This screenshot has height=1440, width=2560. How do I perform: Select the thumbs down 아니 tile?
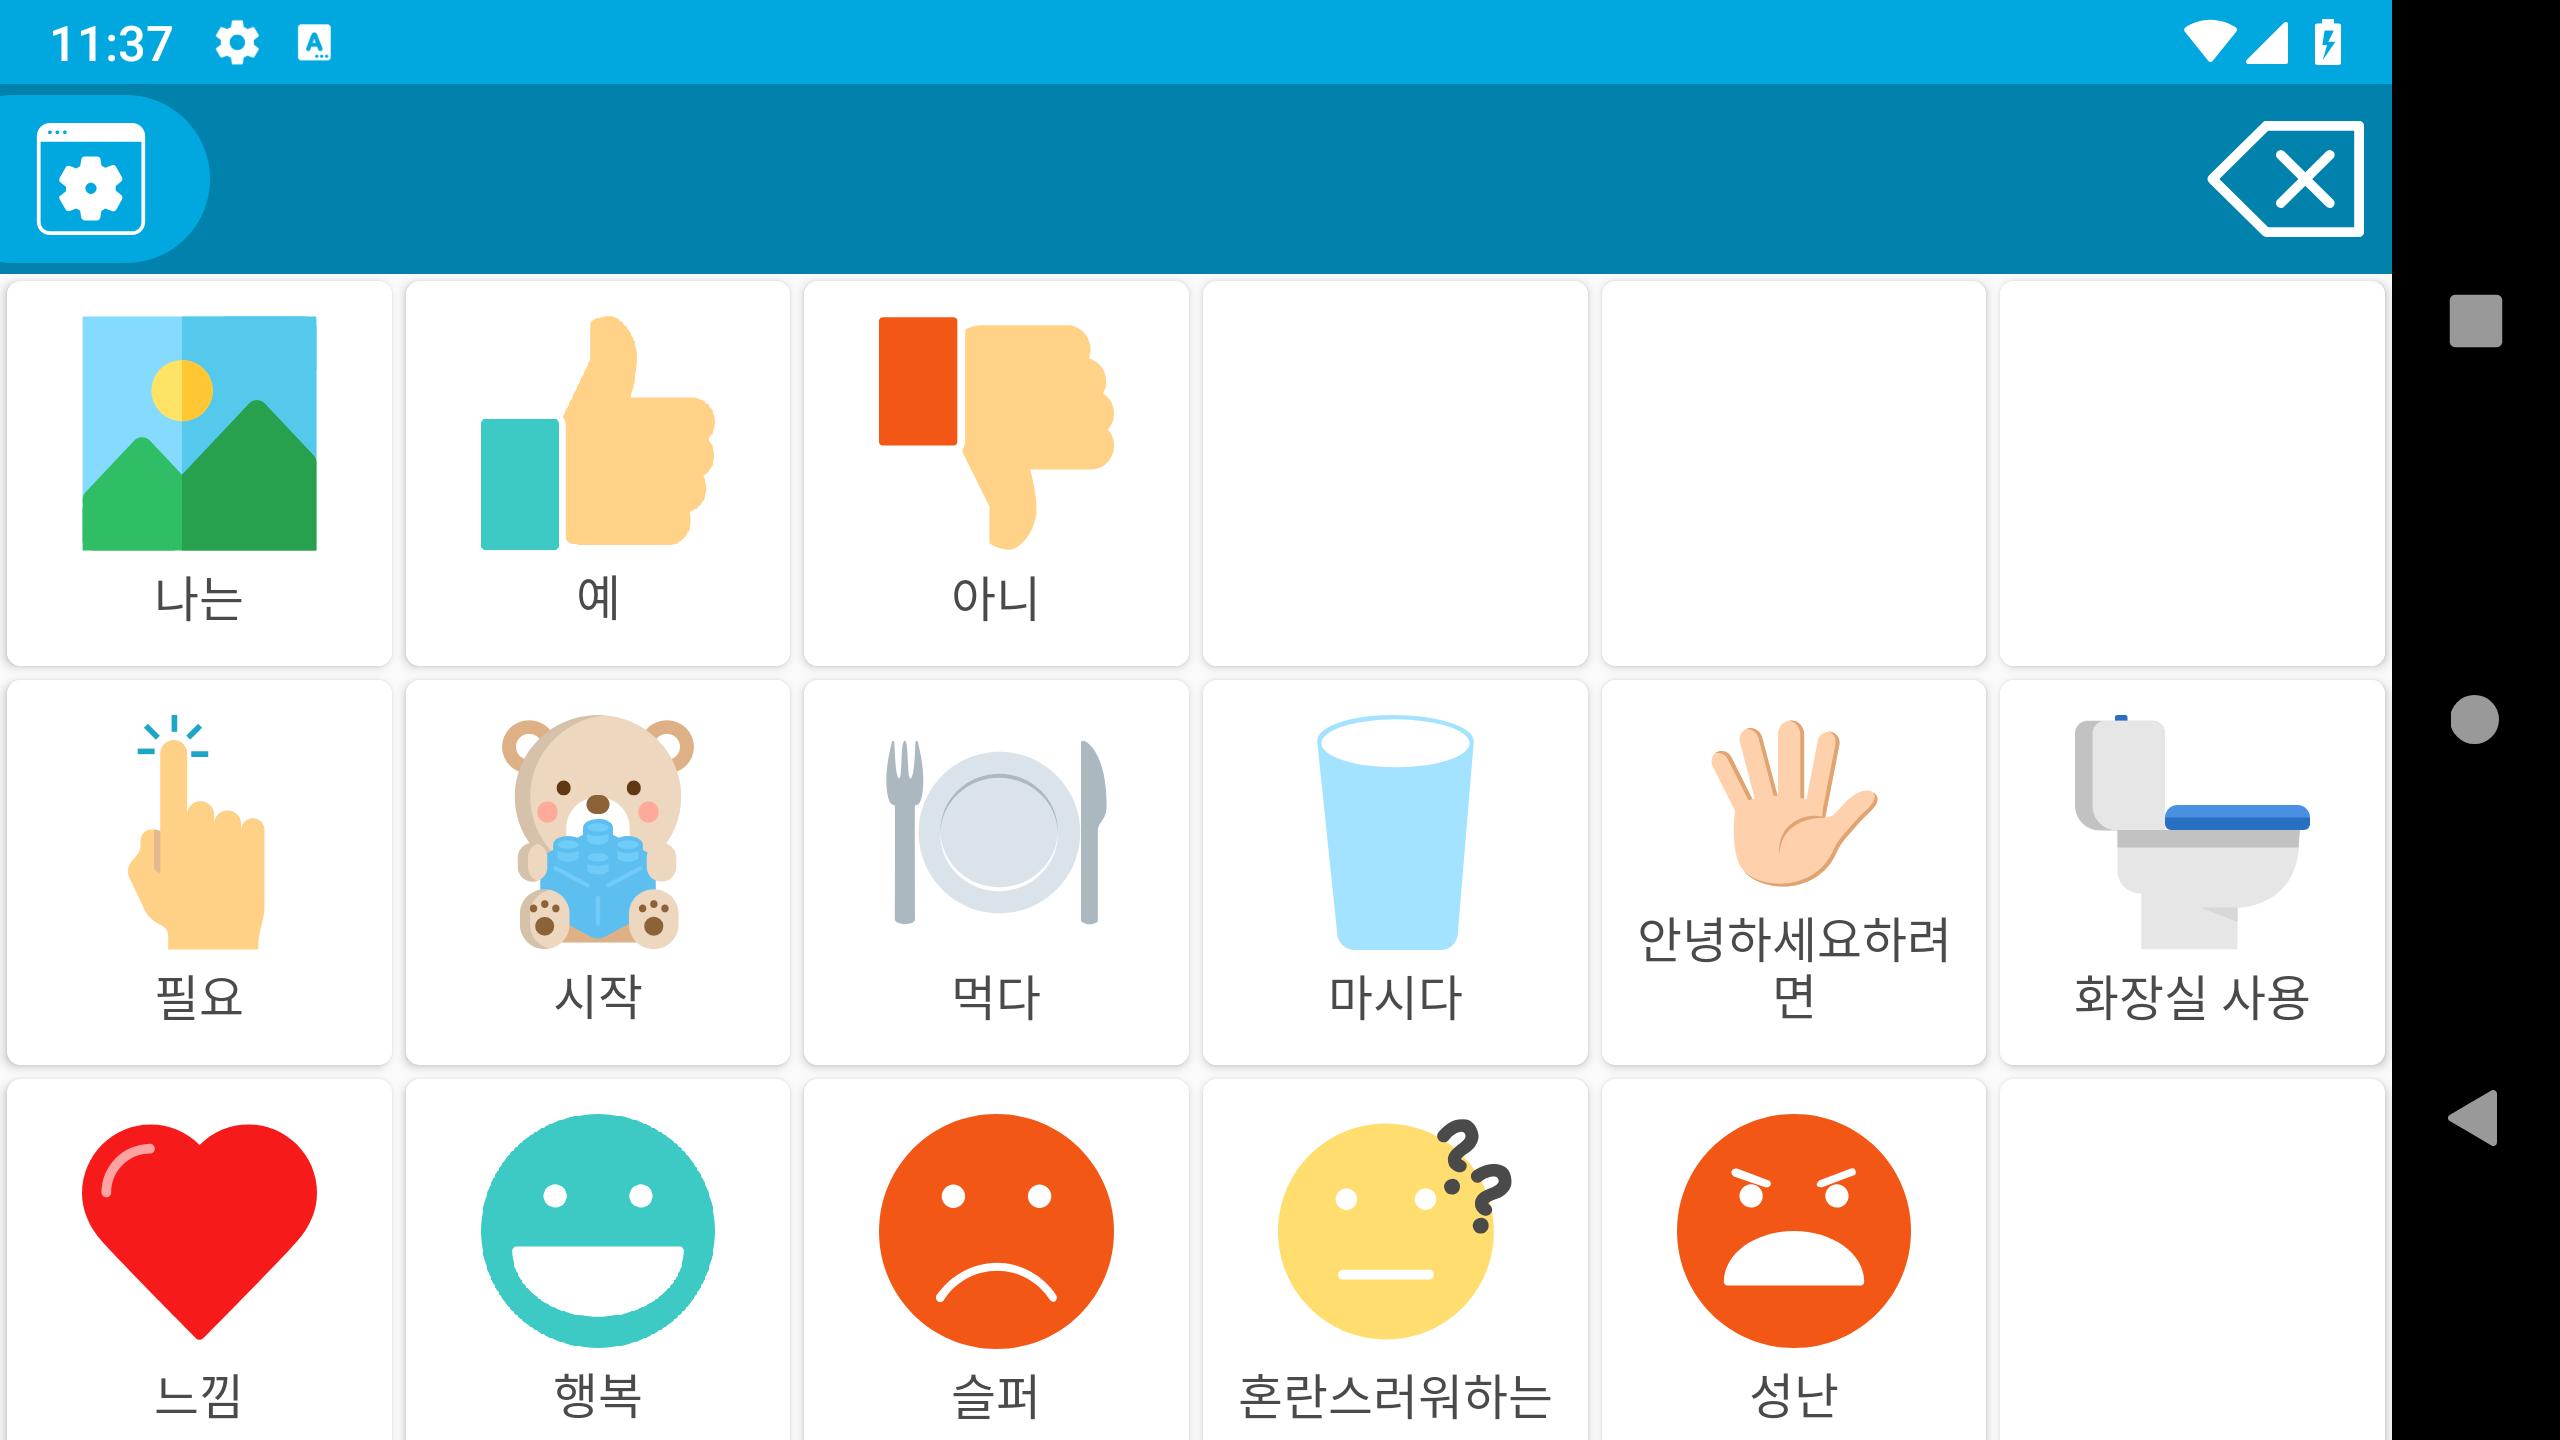pos(996,473)
